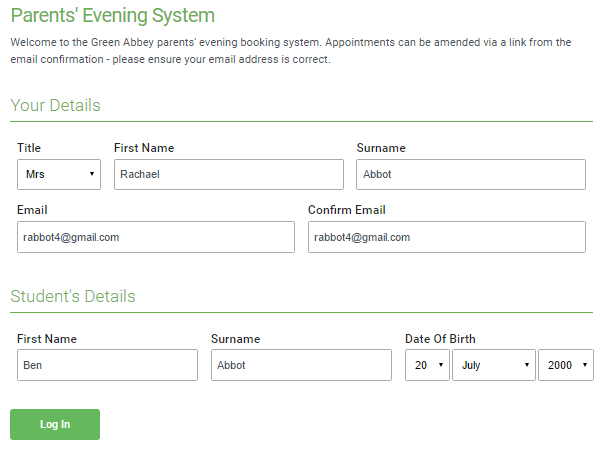
Task: Click the Title label text
Action: point(29,148)
